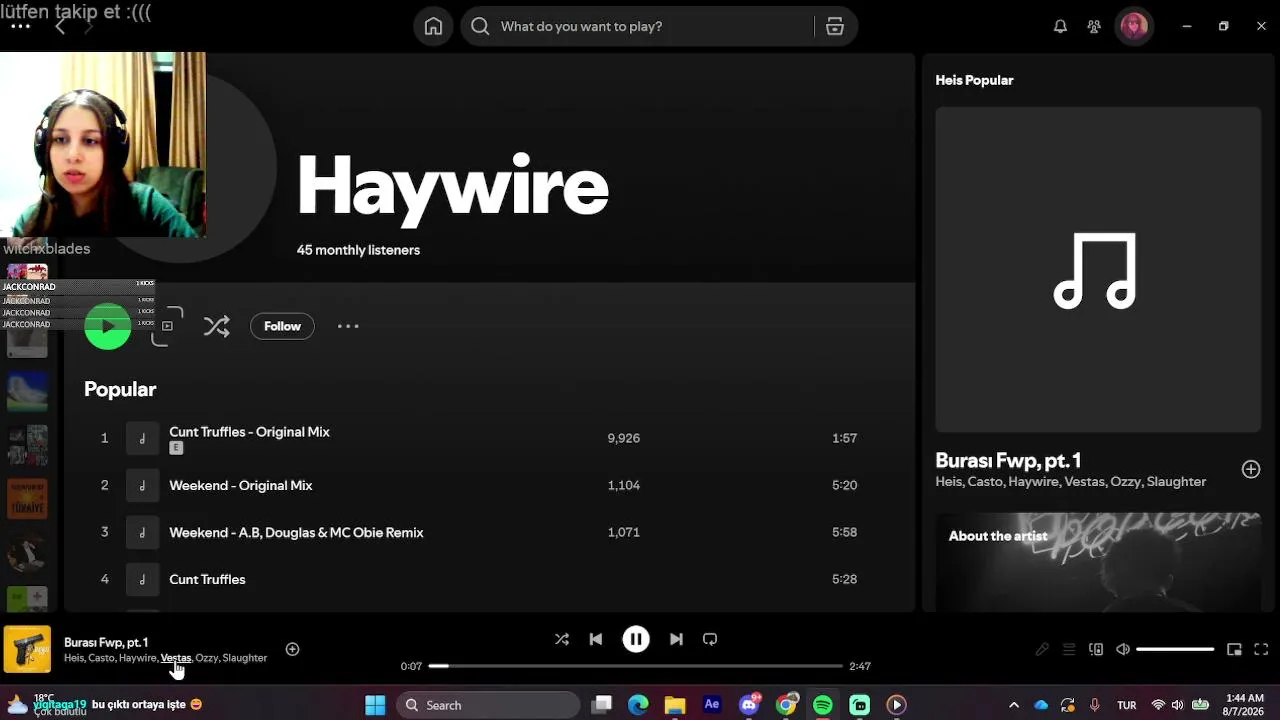Screen dimensions: 1280x720
Task: Open the lyrics microphone icon
Action: click(x=1042, y=649)
